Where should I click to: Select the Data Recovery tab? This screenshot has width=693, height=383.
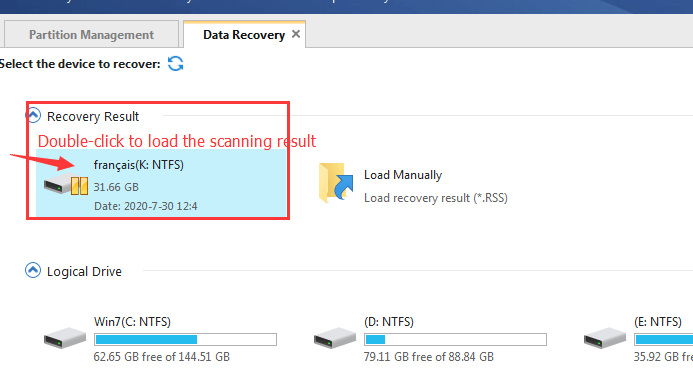click(x=244, y=34)
